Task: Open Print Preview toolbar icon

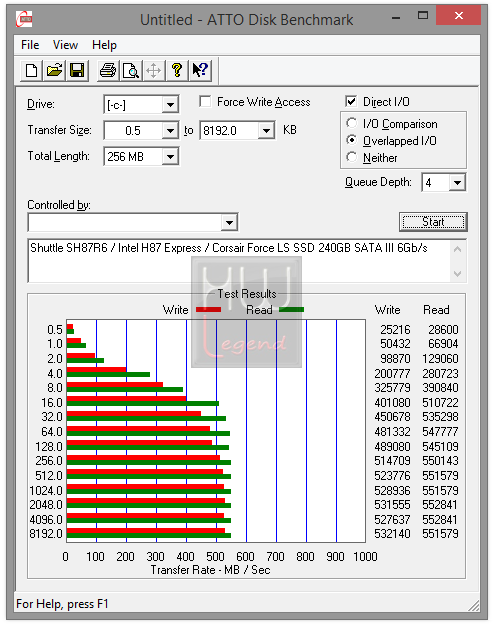Action: point(130,71)
